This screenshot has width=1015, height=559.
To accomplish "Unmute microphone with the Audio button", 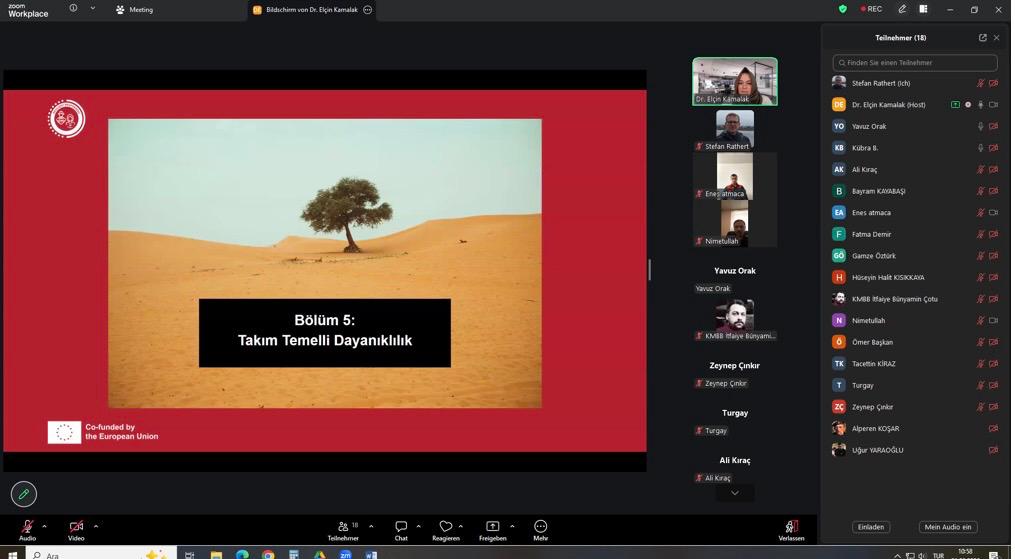I will (x=27, y=527).
